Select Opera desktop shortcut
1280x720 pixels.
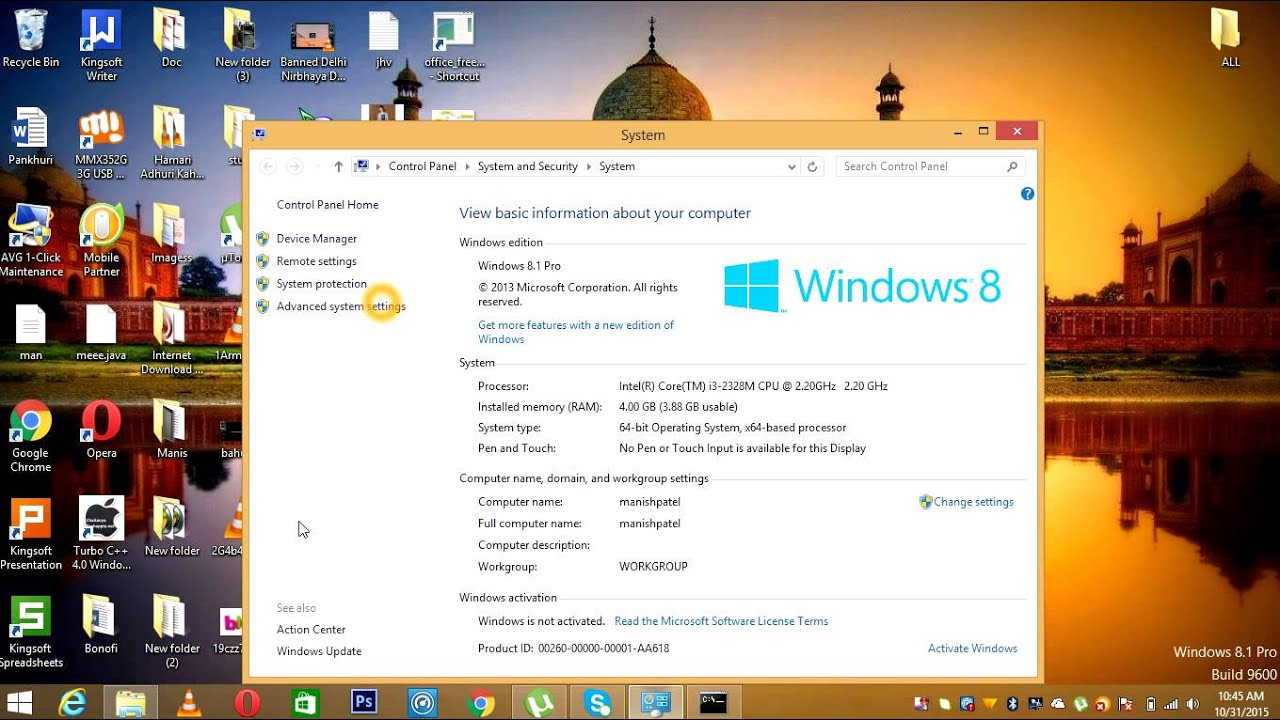tap(101, 430)
